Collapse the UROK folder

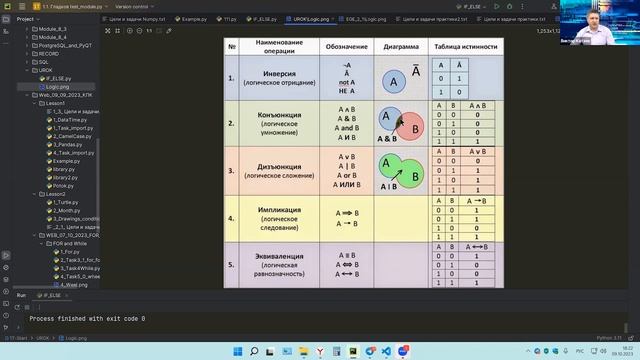(x=27, y=70)
